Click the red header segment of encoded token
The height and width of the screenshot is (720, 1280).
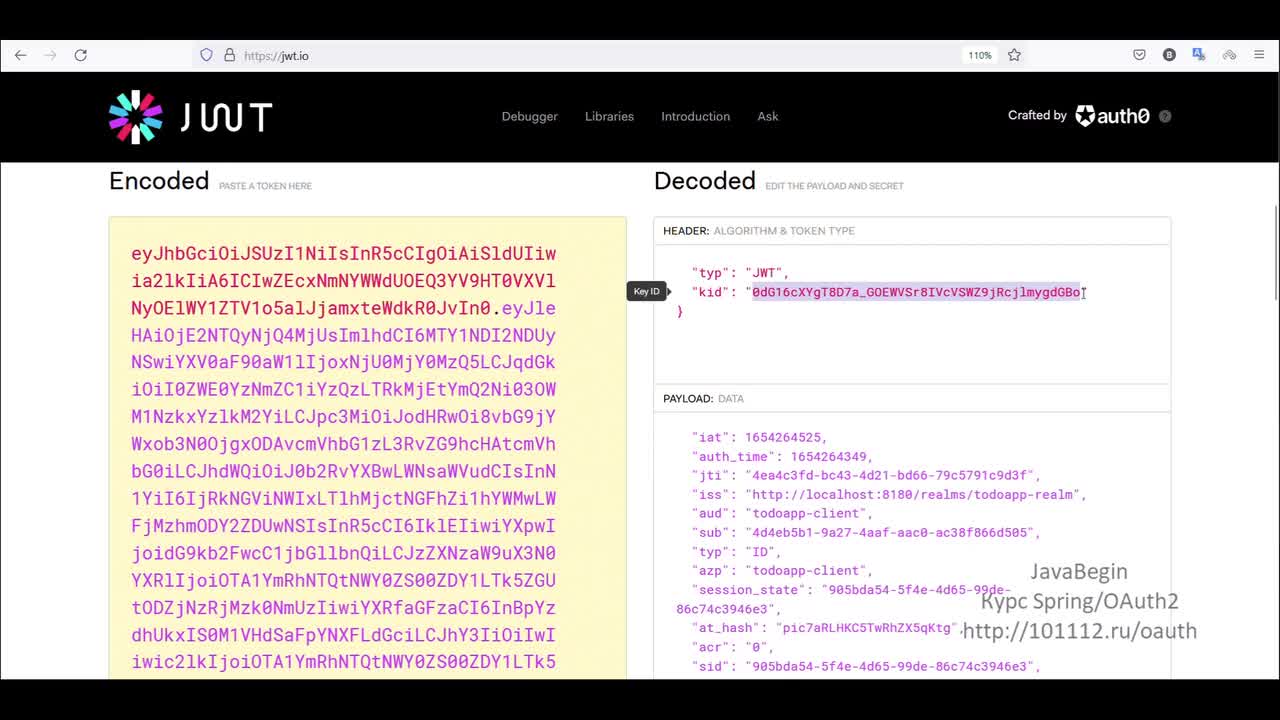point(343,281)
